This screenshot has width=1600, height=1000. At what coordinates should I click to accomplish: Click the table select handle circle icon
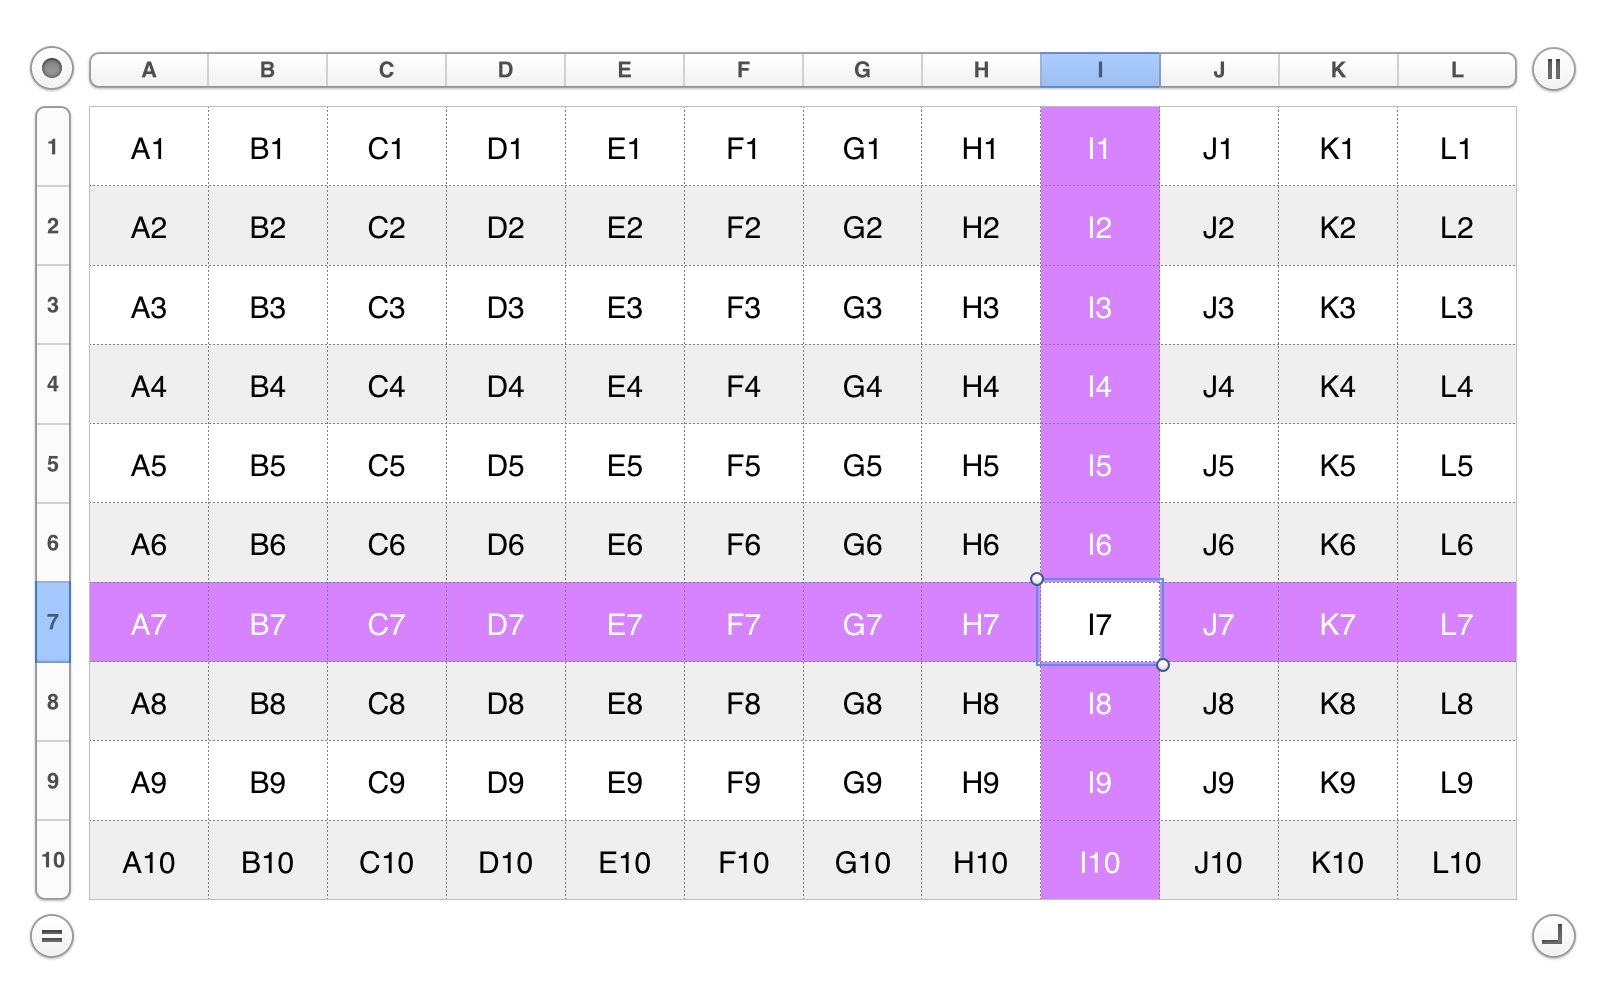pyautogui.click(x=52, y=69)
